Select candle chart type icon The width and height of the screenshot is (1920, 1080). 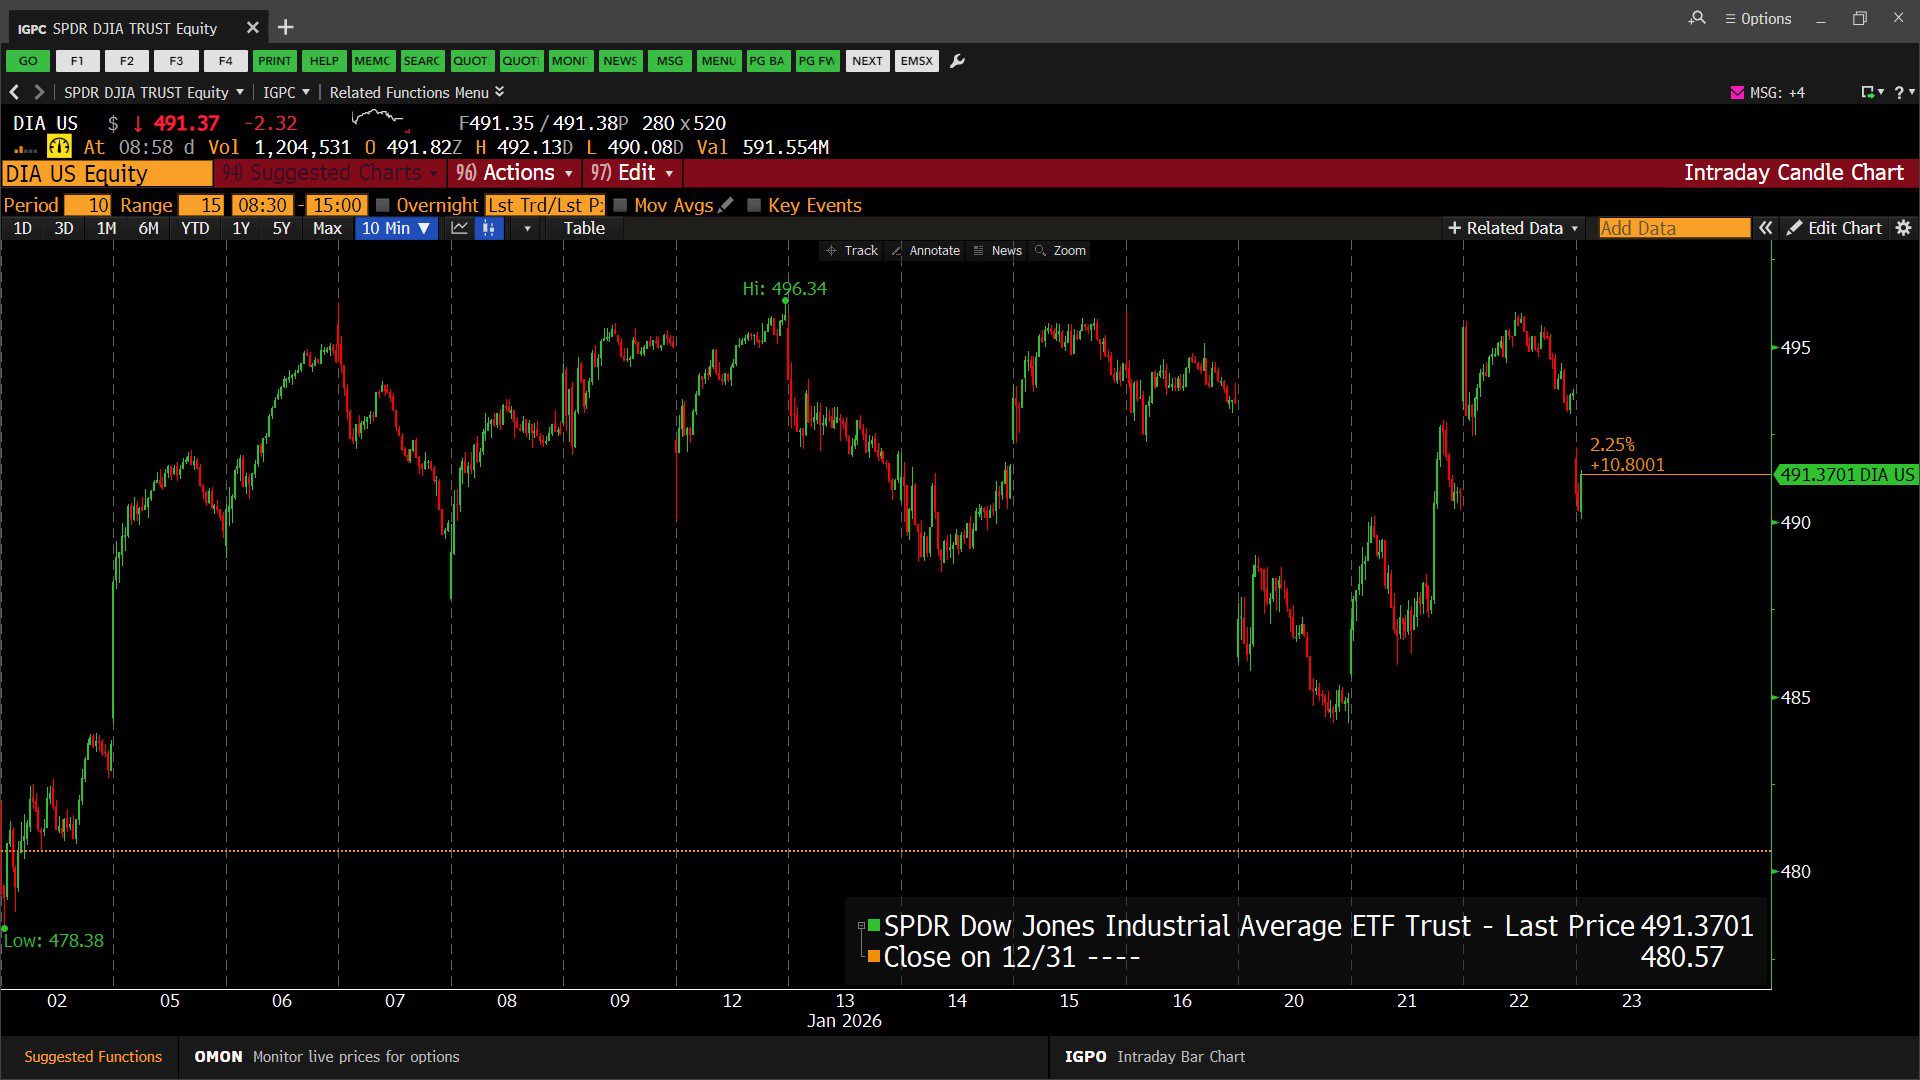(x=489, y=228)
